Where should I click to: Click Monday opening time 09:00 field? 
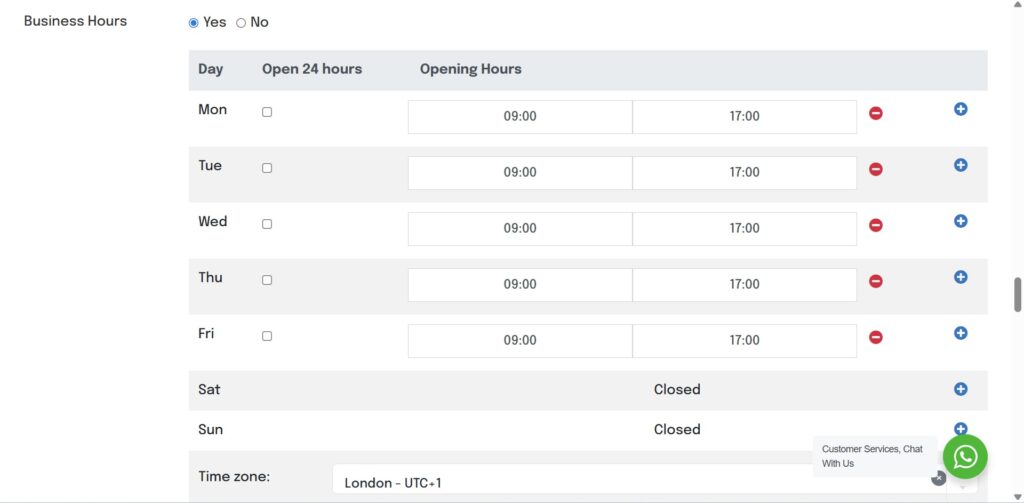(520, 116)
